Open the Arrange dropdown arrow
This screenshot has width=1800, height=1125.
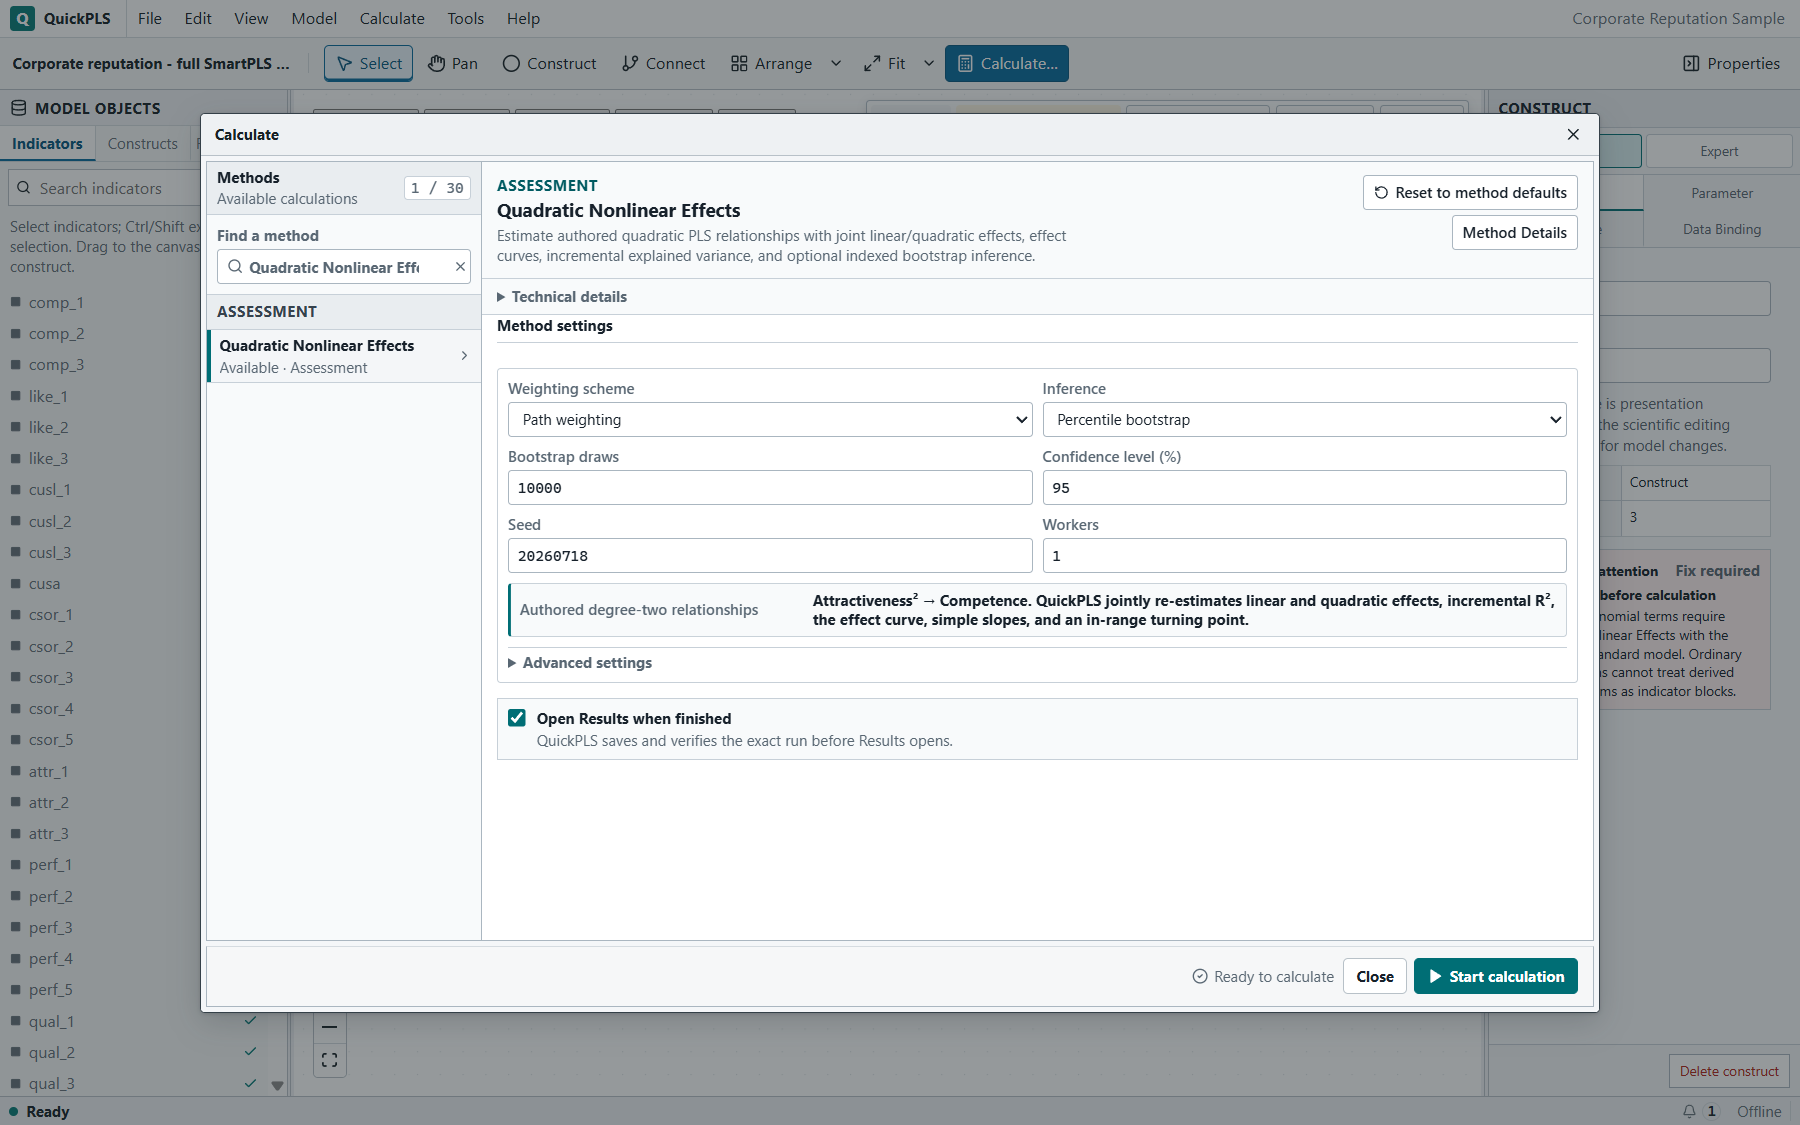click(836, 63)
